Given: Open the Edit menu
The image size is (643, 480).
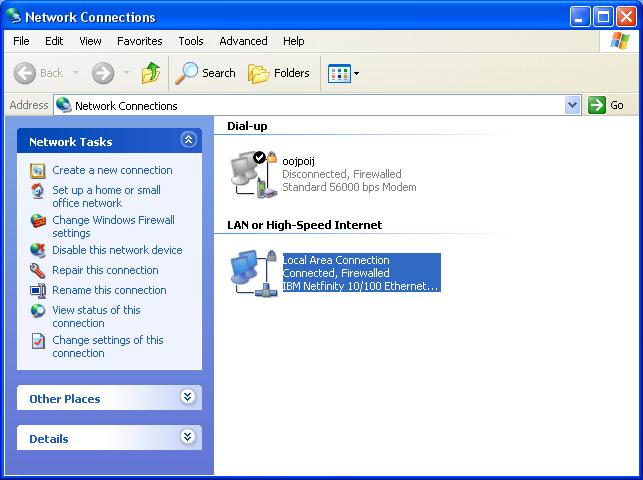Looking at the screenshot, I should point(54,41).
